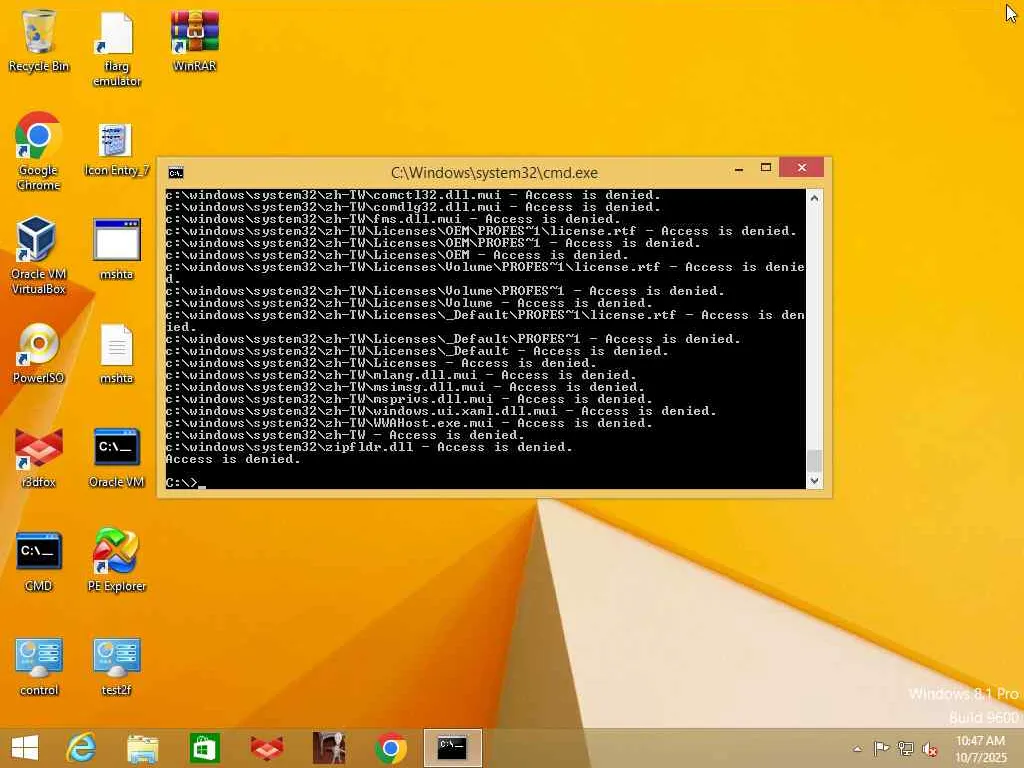Image resolution: width=1024 pixels, height=768 pixels.
Task: Open the Windows Start button
Action: (25, 748)
